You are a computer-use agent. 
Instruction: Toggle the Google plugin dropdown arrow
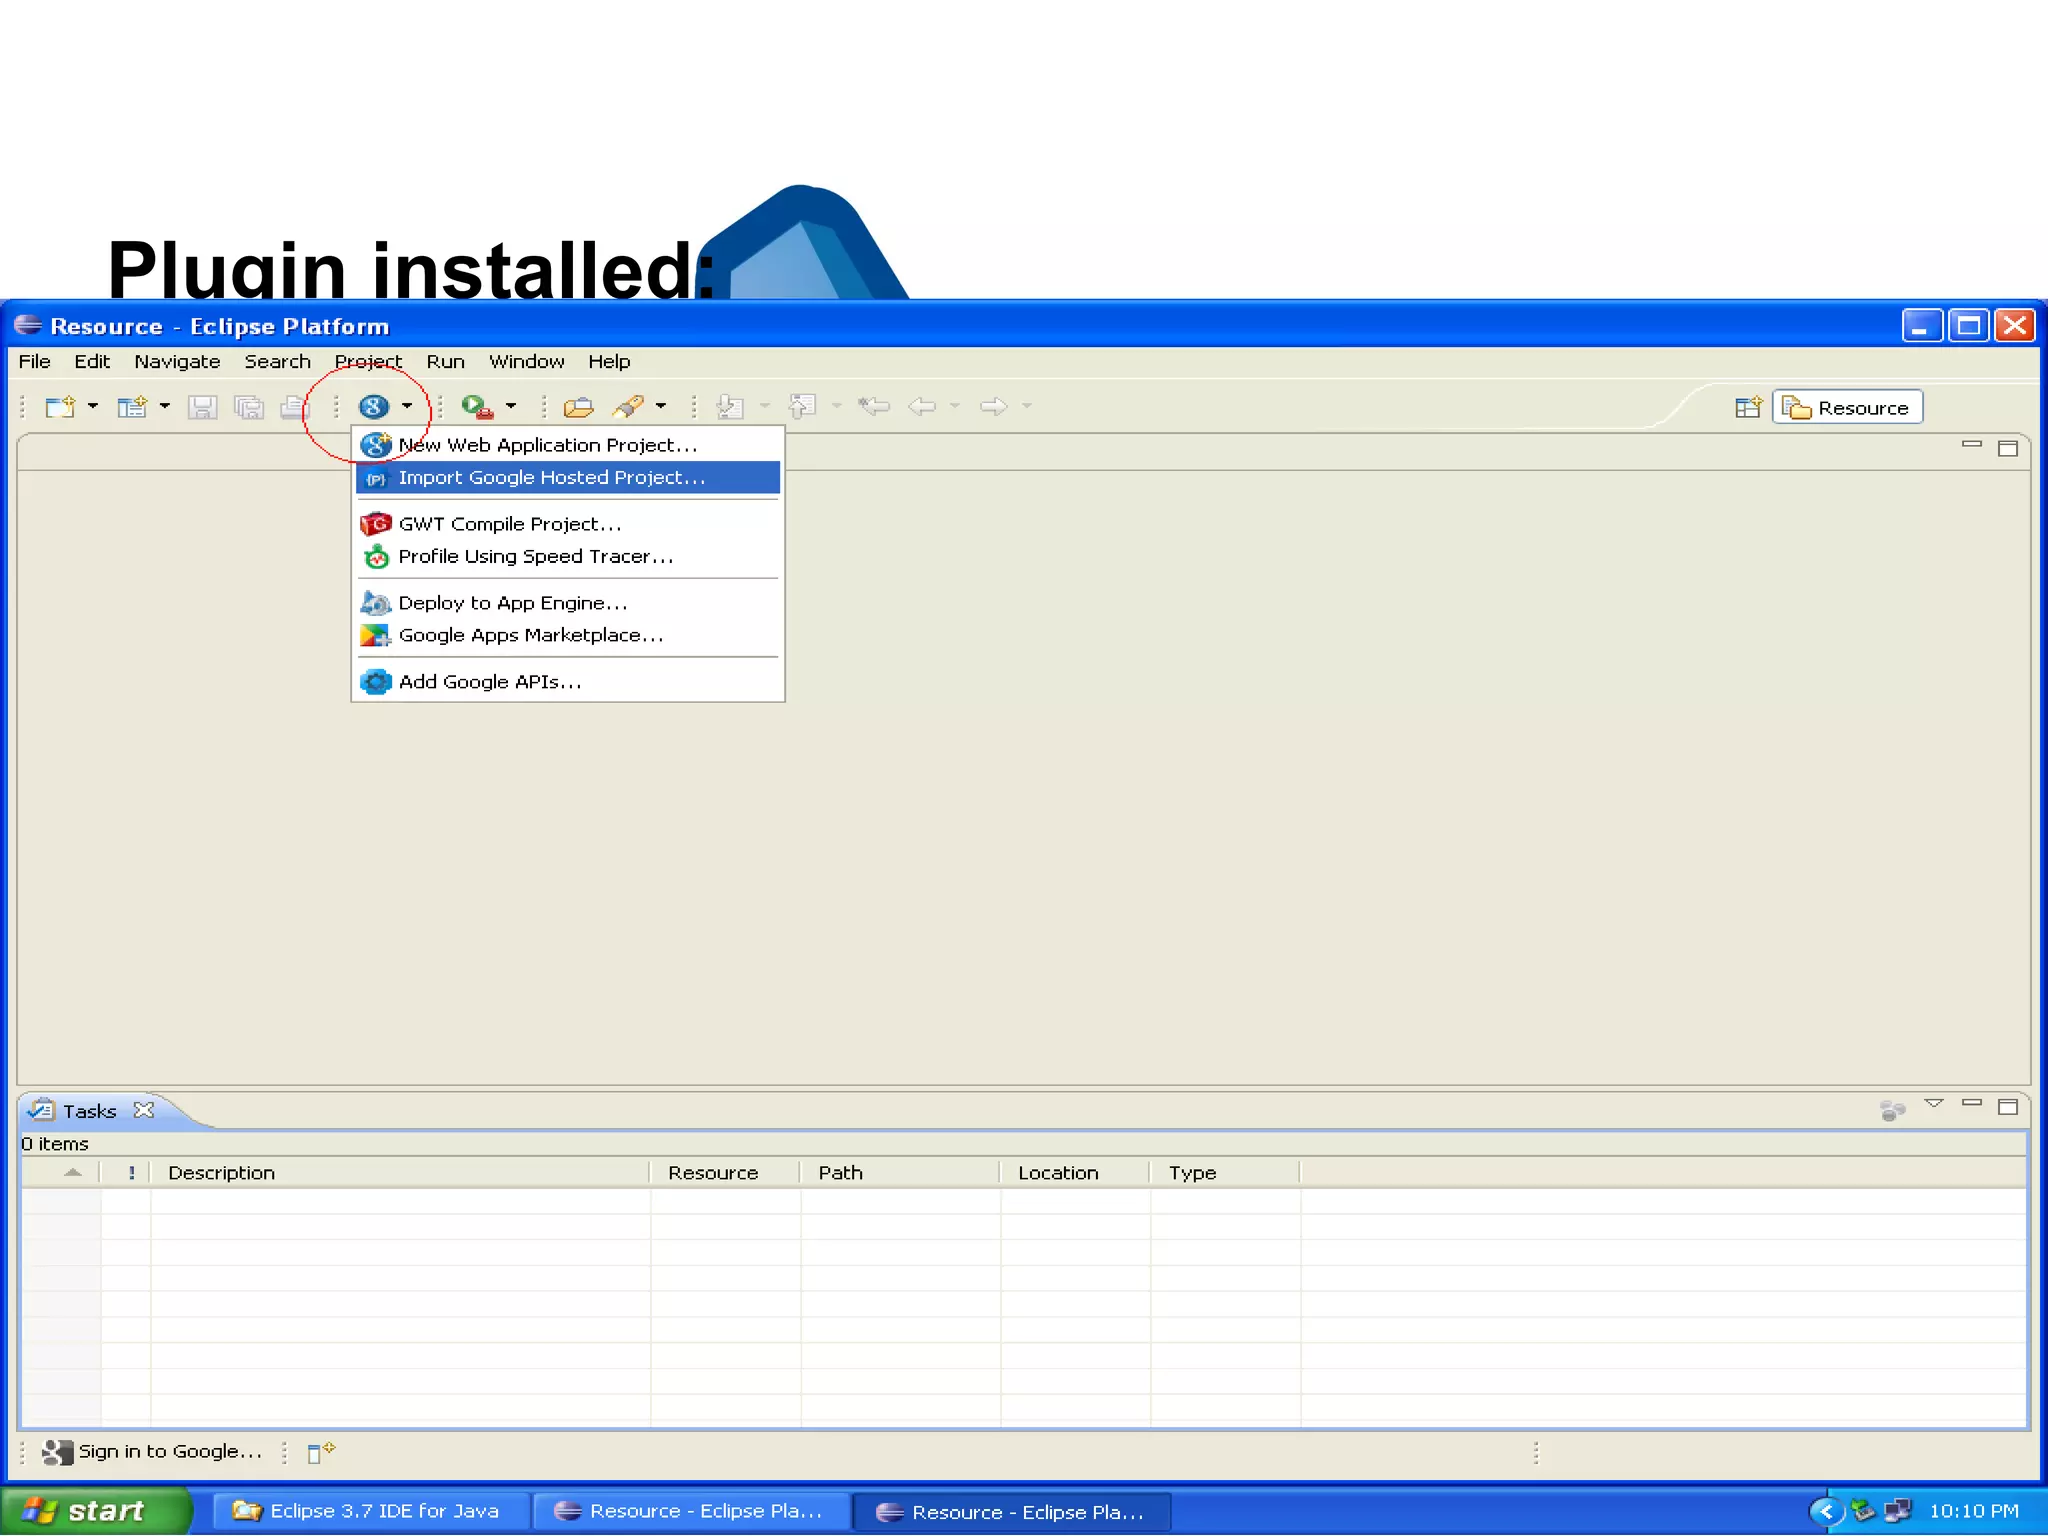407,406
